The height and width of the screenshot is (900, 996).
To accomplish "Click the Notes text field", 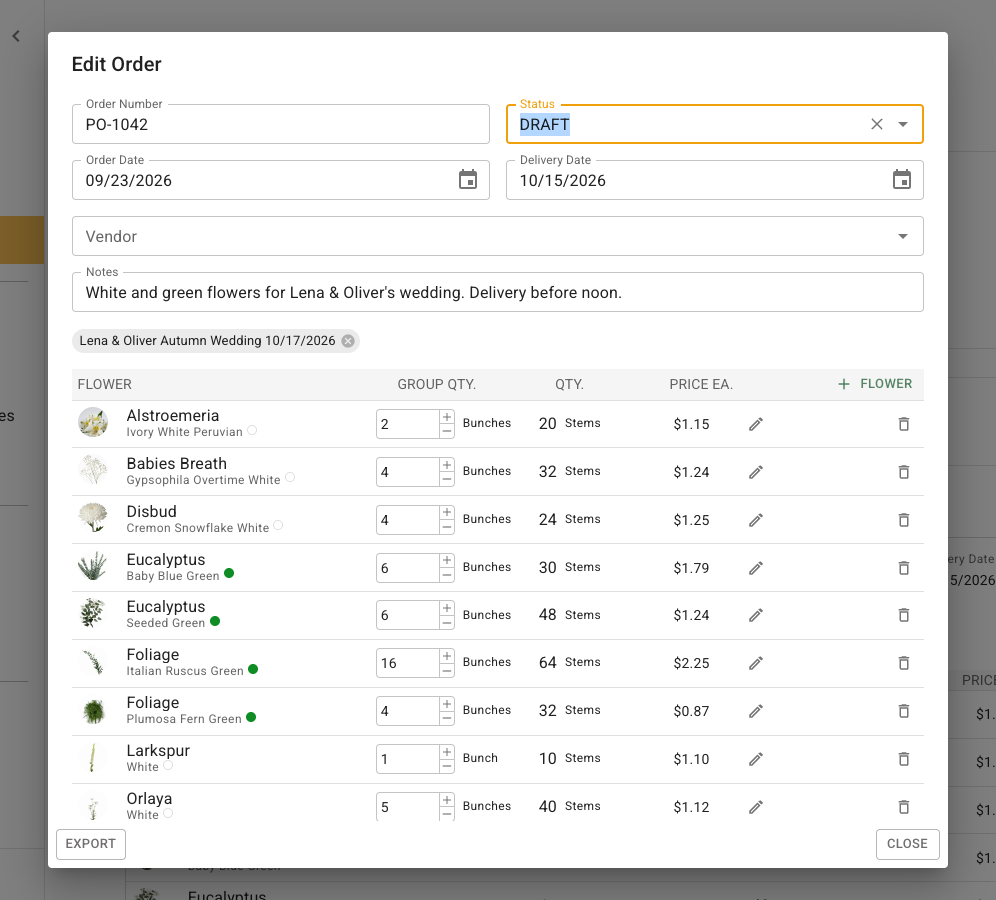I will point(498,292).
